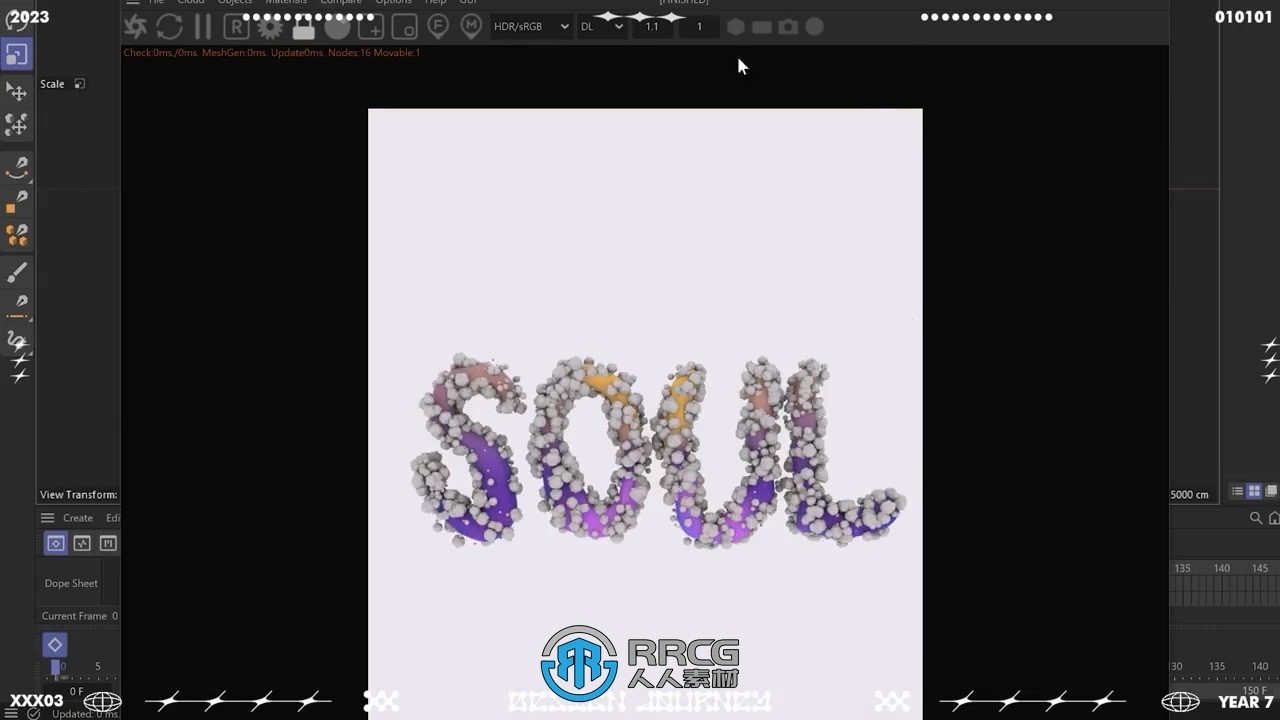The width and height of the screenshot is (1280, 720).
Task: Open the DL kernel dropdown
Action: click(602, 27)
